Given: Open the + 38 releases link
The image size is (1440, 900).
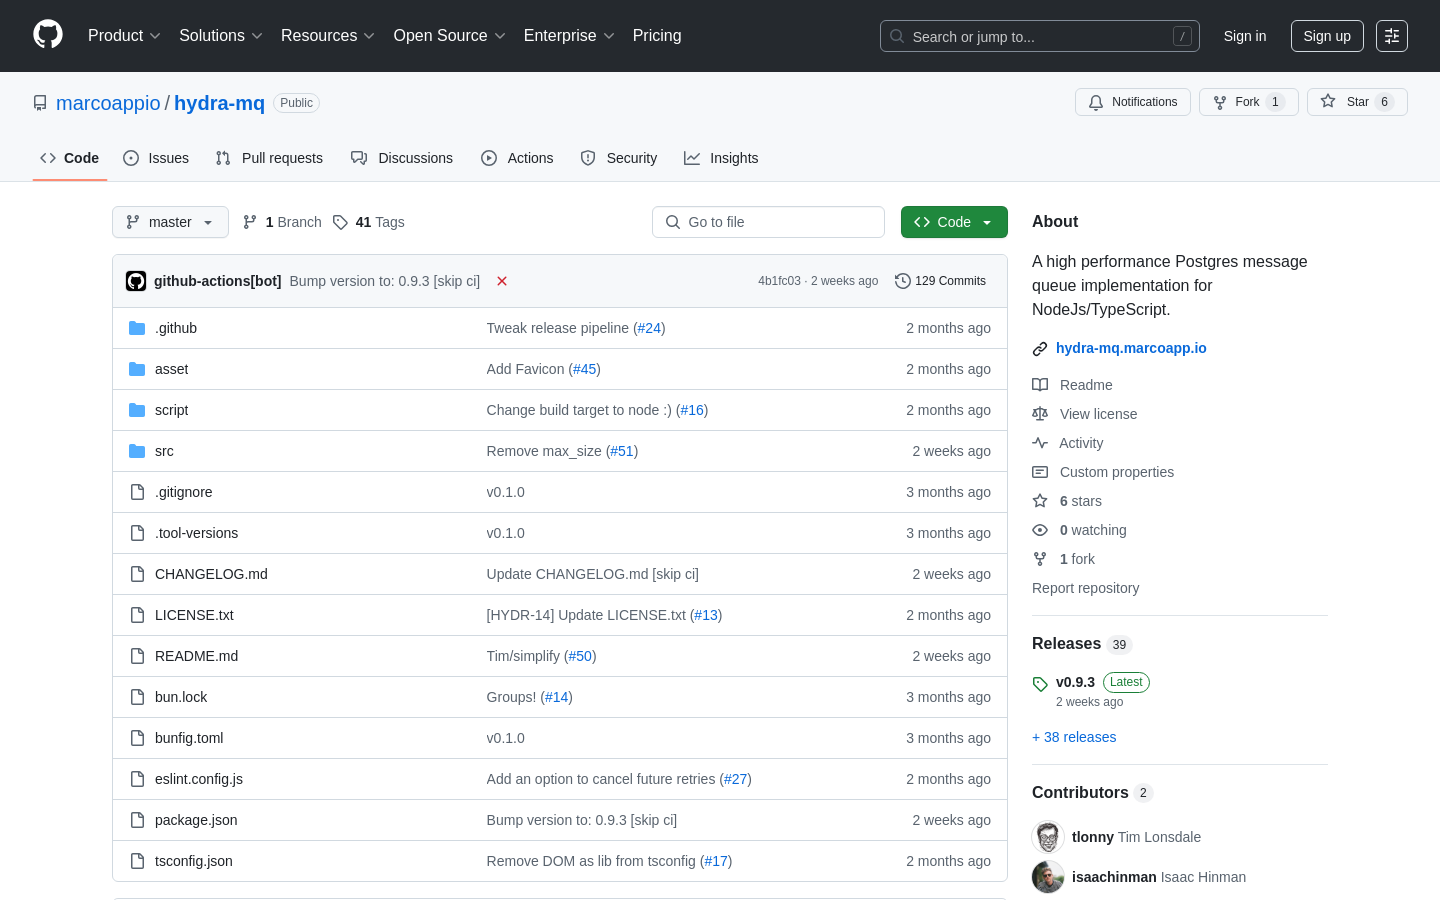Looking at the screenshot, I should click(1074, 737).
